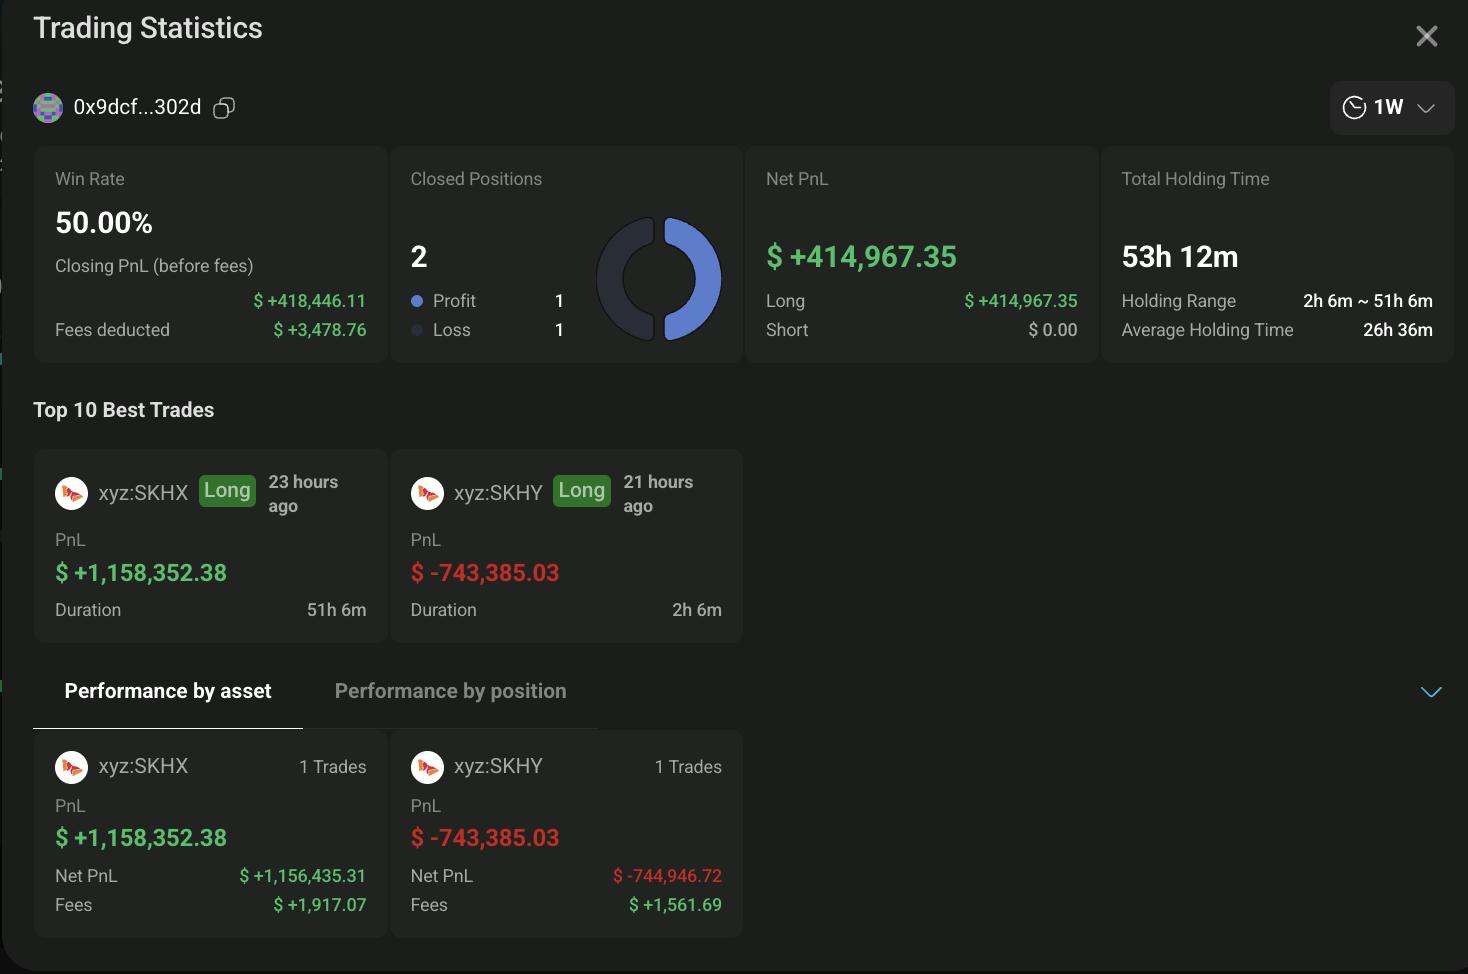
Task: Click the clock icon in timeframe selector
Action: coord(1354,108)
